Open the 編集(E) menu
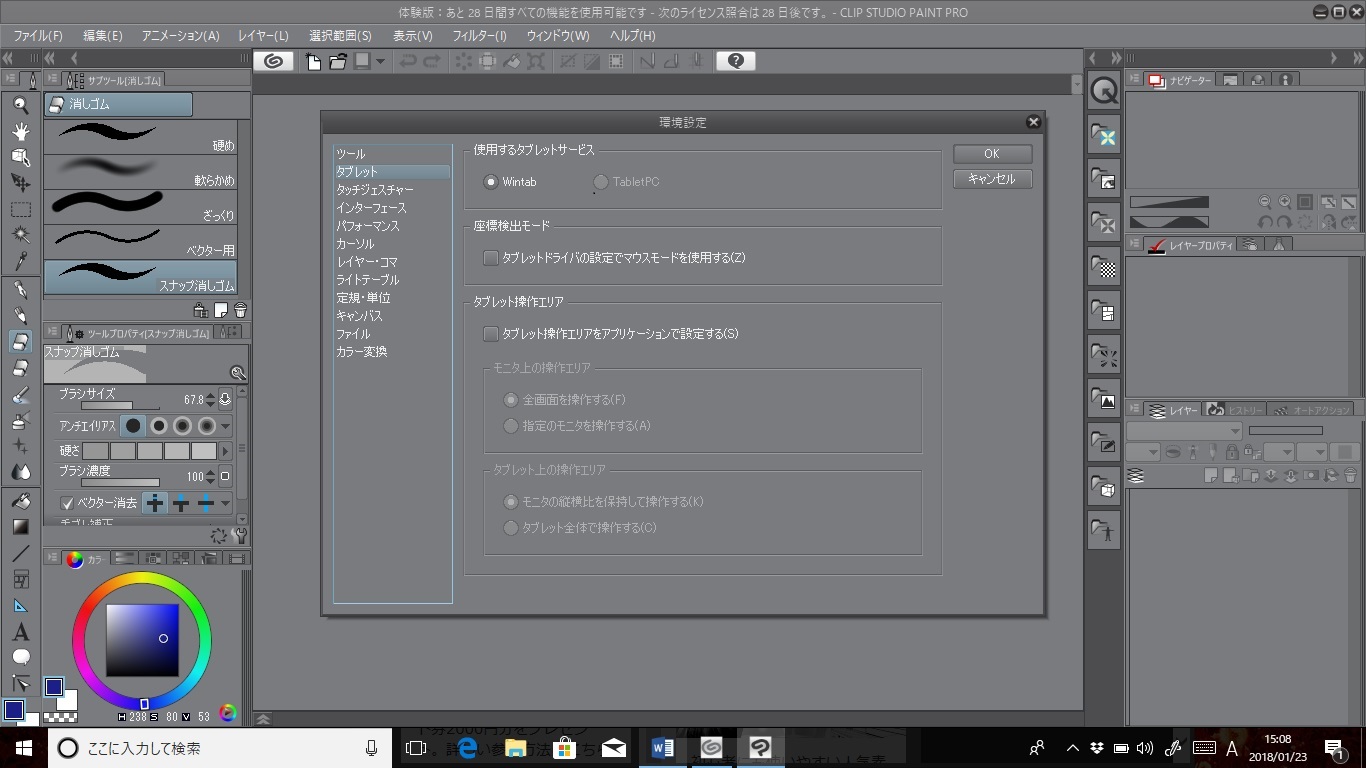The height and width of the screenshot is (768, 1366). click(x=103, y=36)
